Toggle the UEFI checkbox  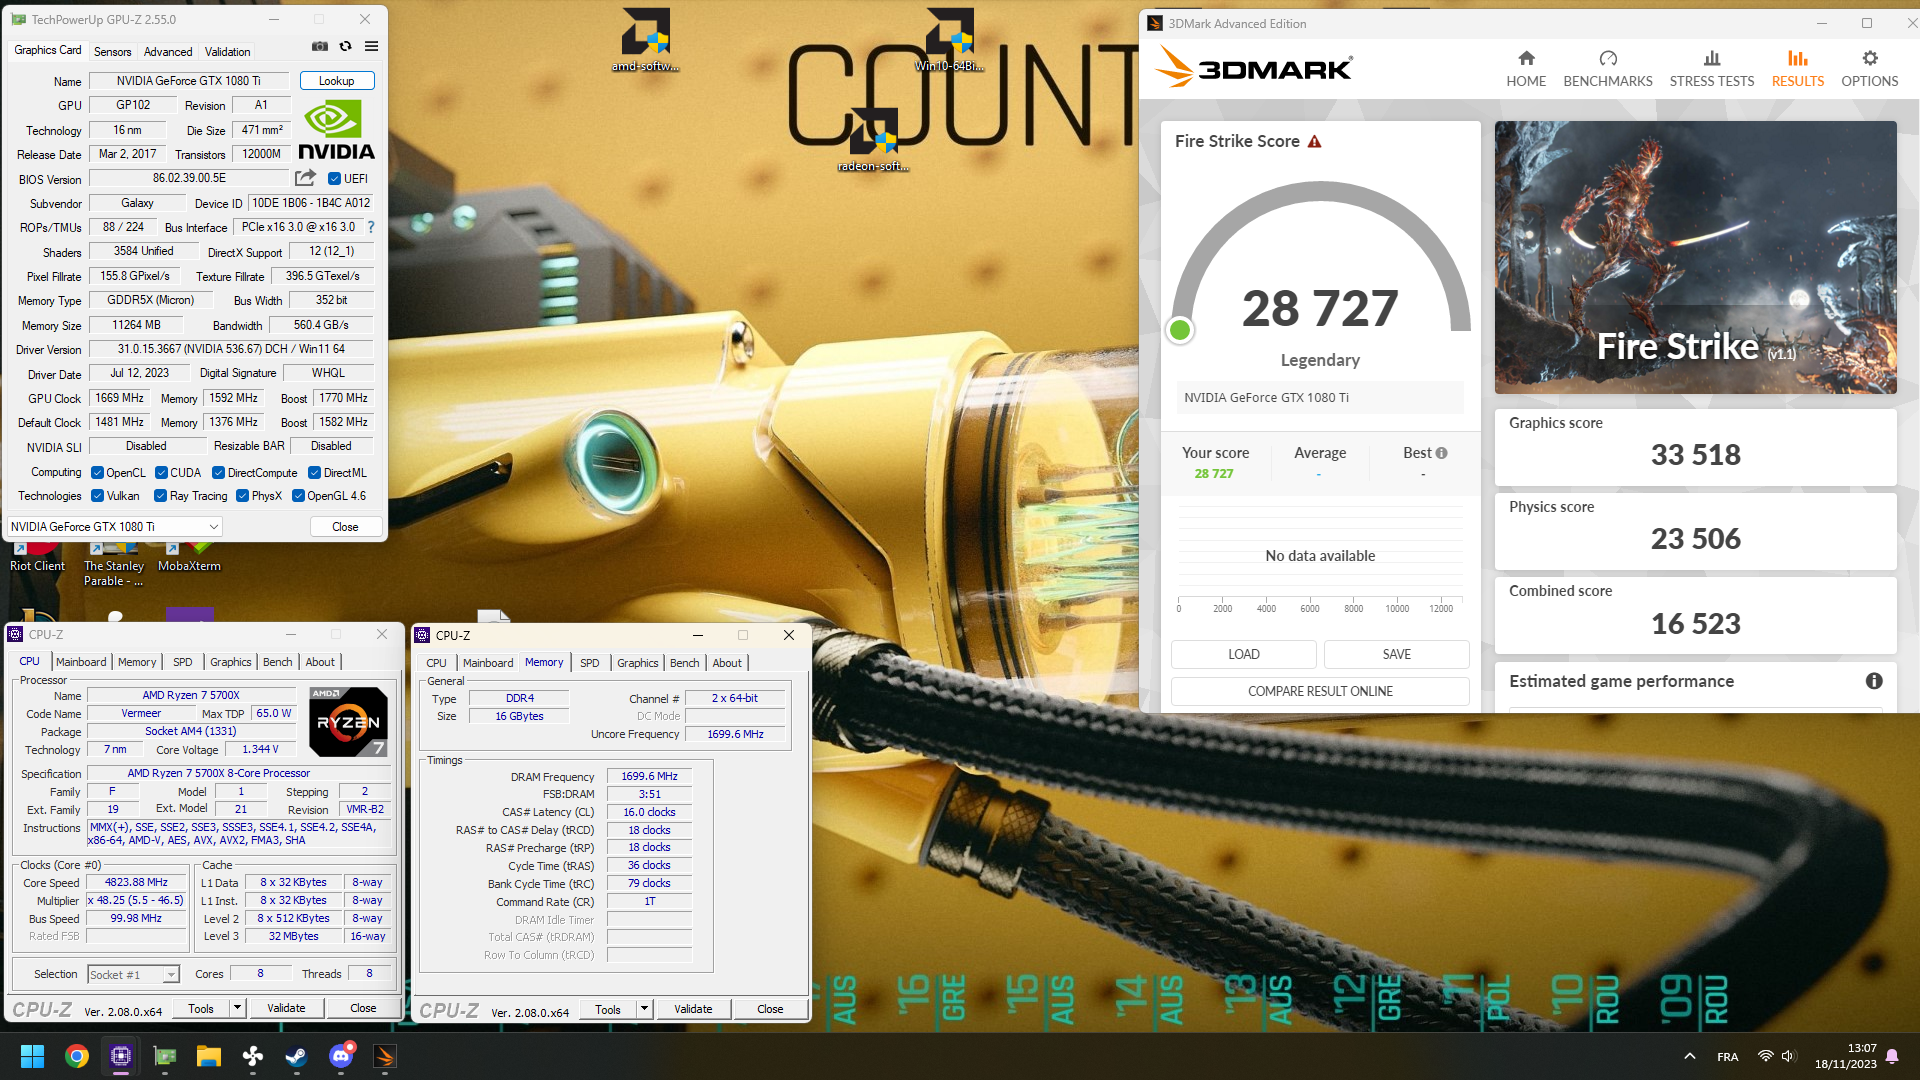click(x=335, y=179)
